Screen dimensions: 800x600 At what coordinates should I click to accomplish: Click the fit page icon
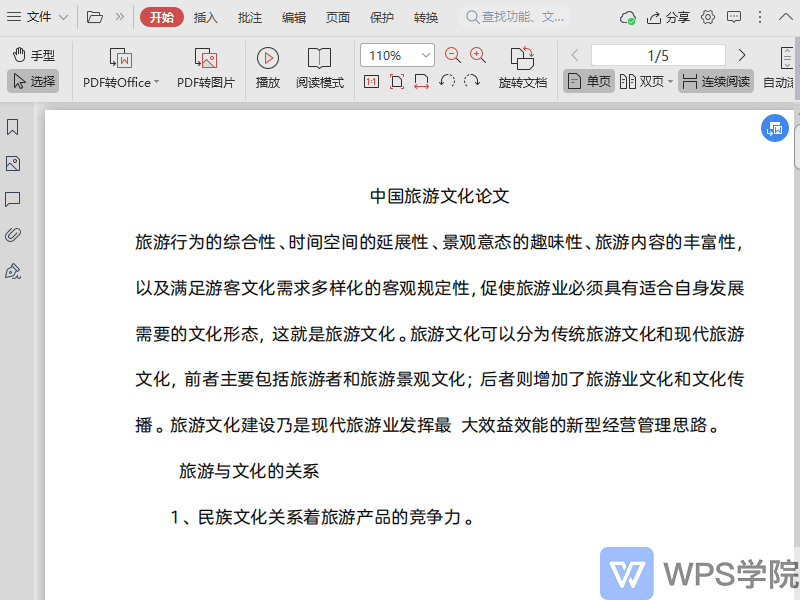pos(397,82)
